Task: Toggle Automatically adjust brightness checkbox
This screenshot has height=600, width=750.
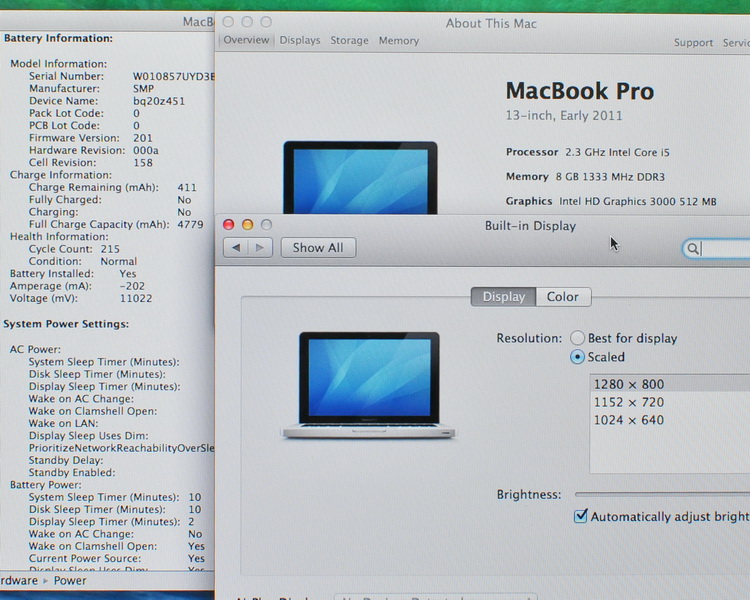Action: pyautogui.click(x=580, y=516)
